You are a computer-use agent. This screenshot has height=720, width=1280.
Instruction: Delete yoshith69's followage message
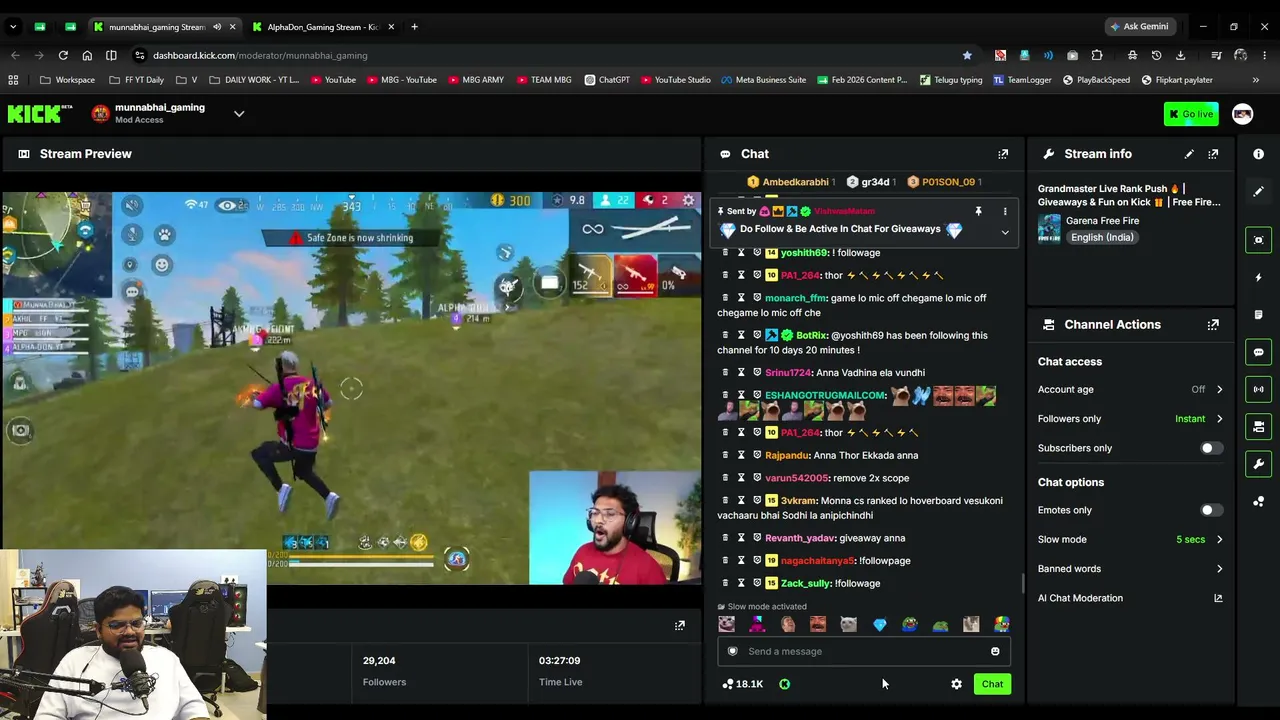point(725,253)
